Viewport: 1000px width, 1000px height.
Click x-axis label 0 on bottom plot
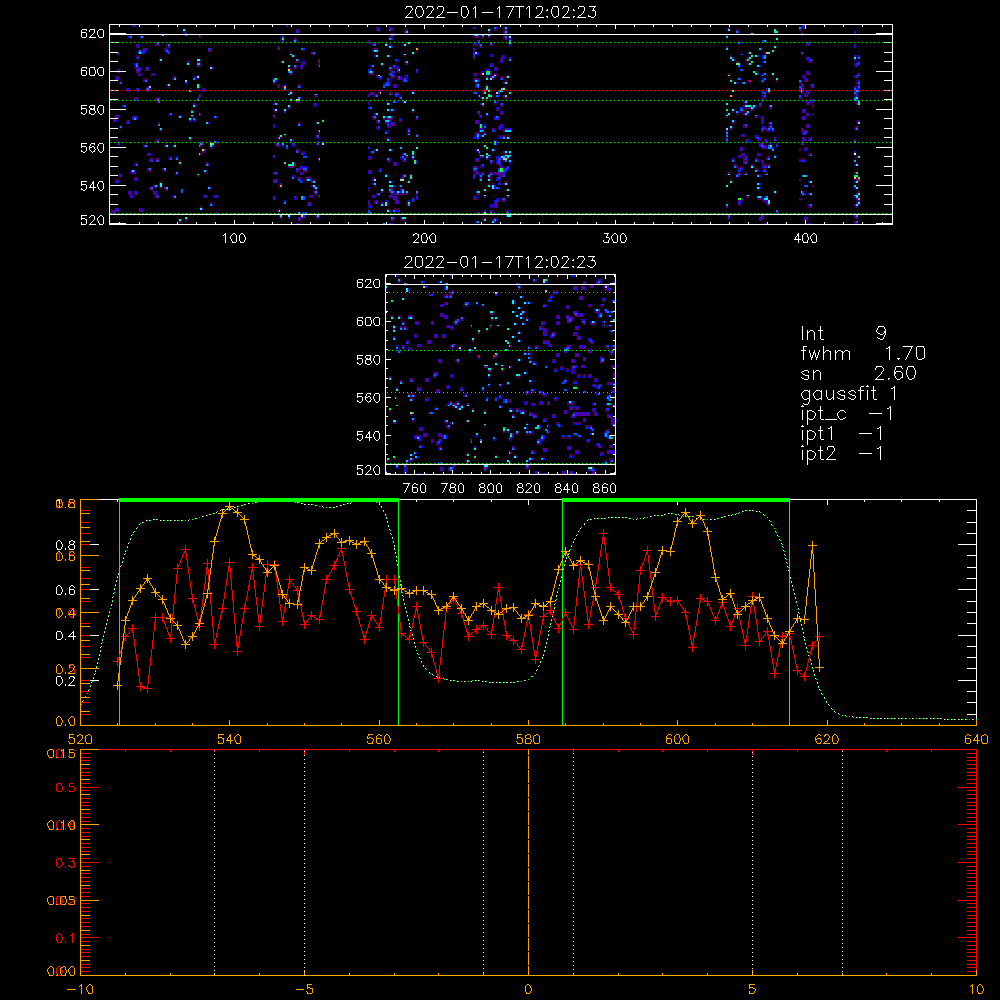[x=528, y=990]
